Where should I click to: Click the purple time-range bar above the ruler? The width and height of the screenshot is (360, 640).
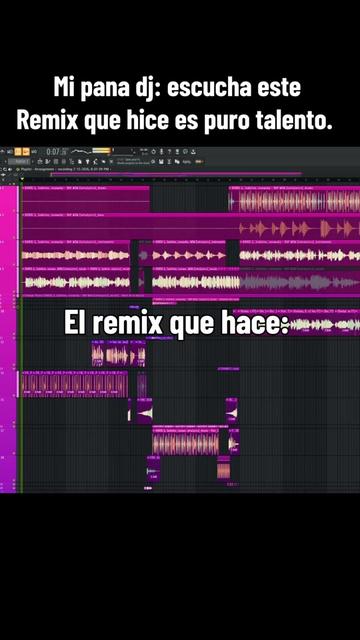[x=176, y=174]
